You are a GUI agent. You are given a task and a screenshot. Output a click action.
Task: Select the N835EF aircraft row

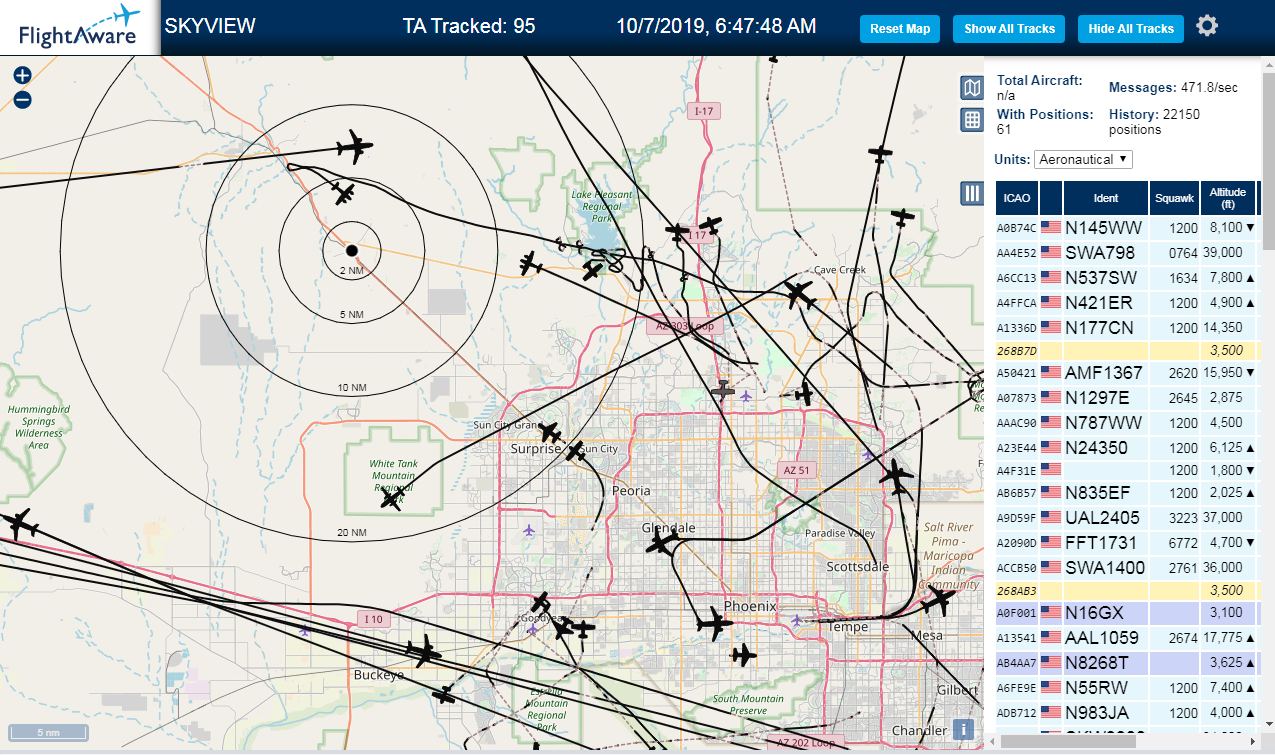click(1127, 492)
